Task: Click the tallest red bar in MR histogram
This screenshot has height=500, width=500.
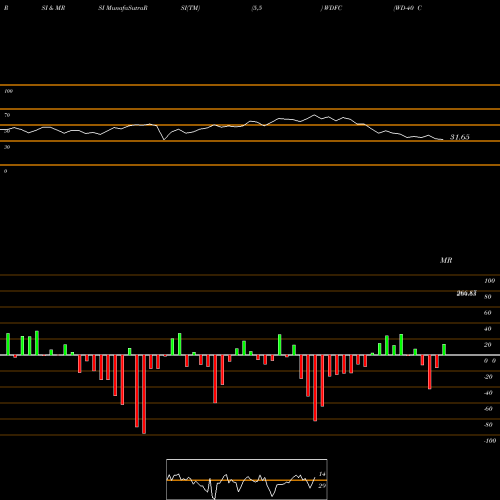Action: [144, 394]
